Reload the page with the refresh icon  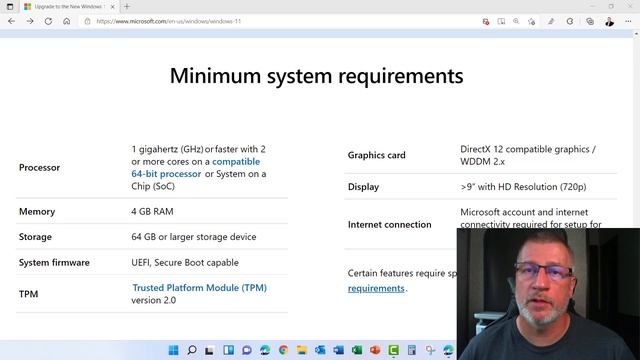(x=48, y=21)
